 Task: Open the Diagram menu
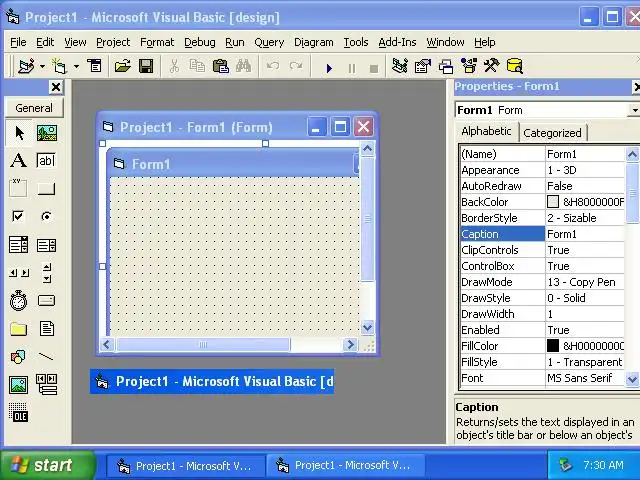[313, 42]
